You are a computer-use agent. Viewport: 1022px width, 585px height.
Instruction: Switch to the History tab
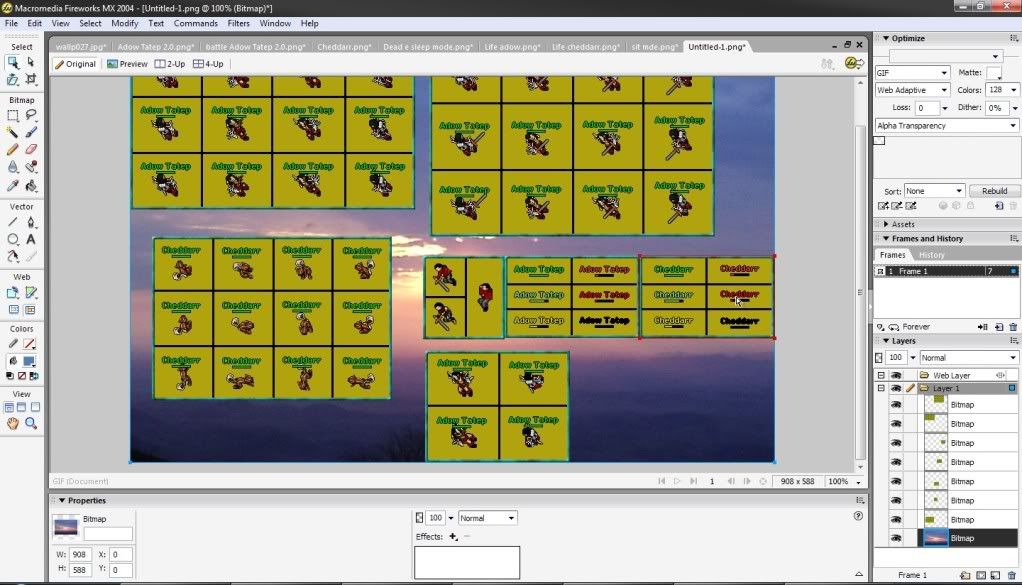pos(931,255)
